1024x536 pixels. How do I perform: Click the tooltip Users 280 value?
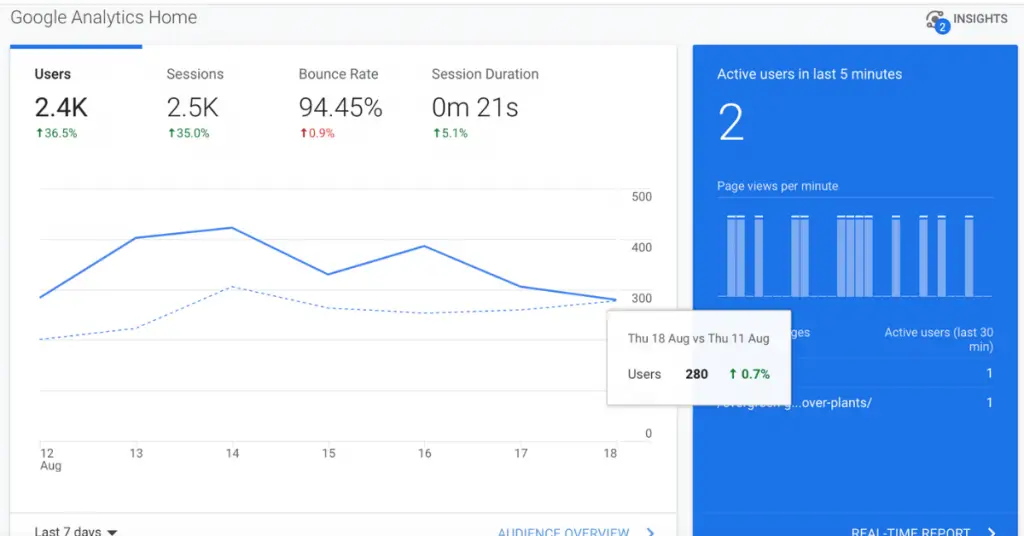pos(696,374)
